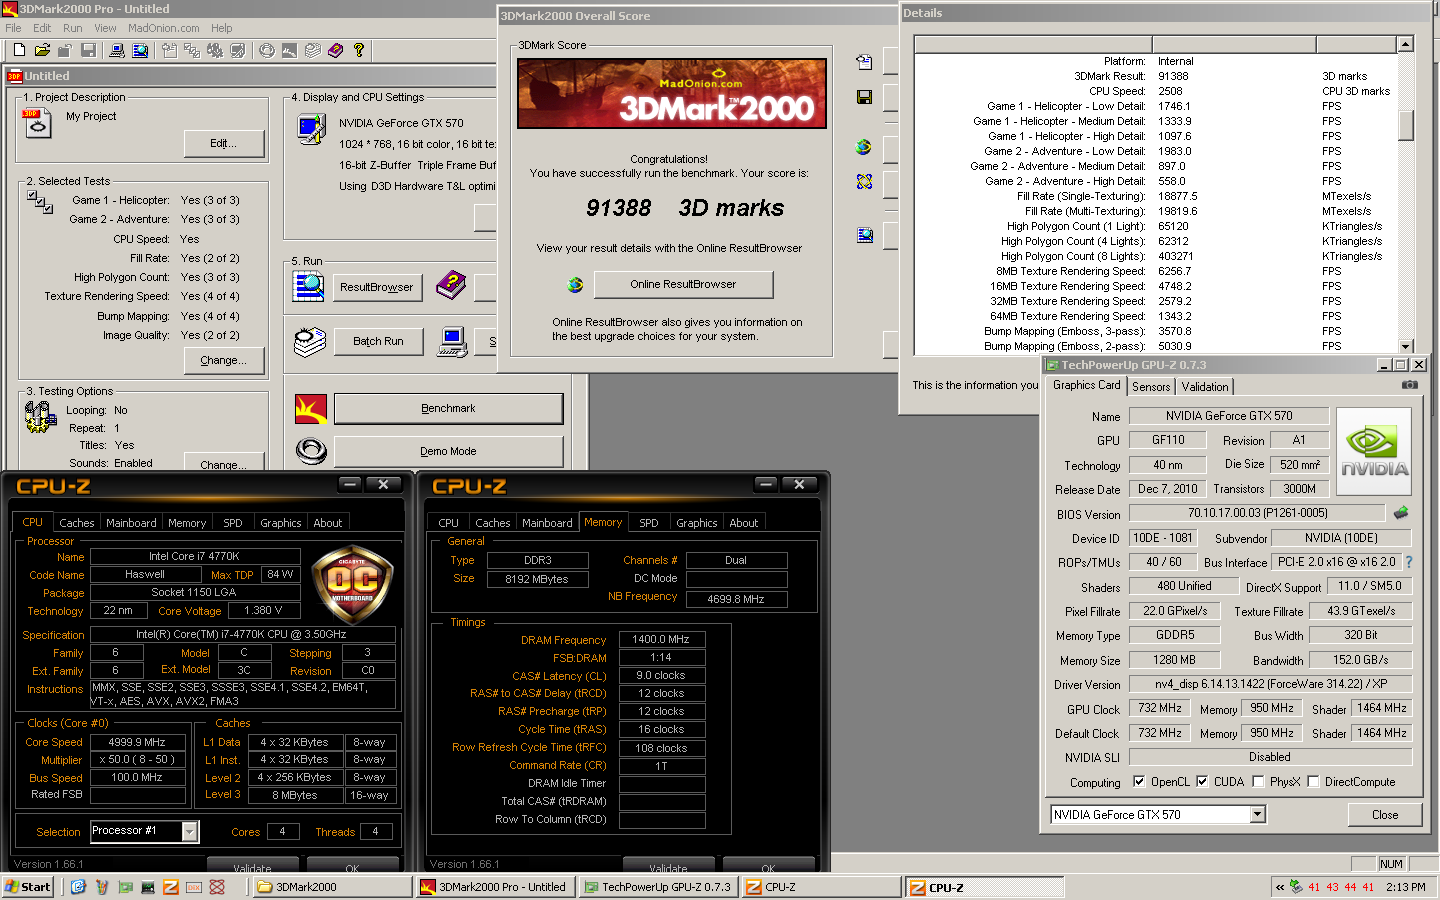Click the Demo Mode film reel icon
The image size is (1440, 900).
(311, 452)
